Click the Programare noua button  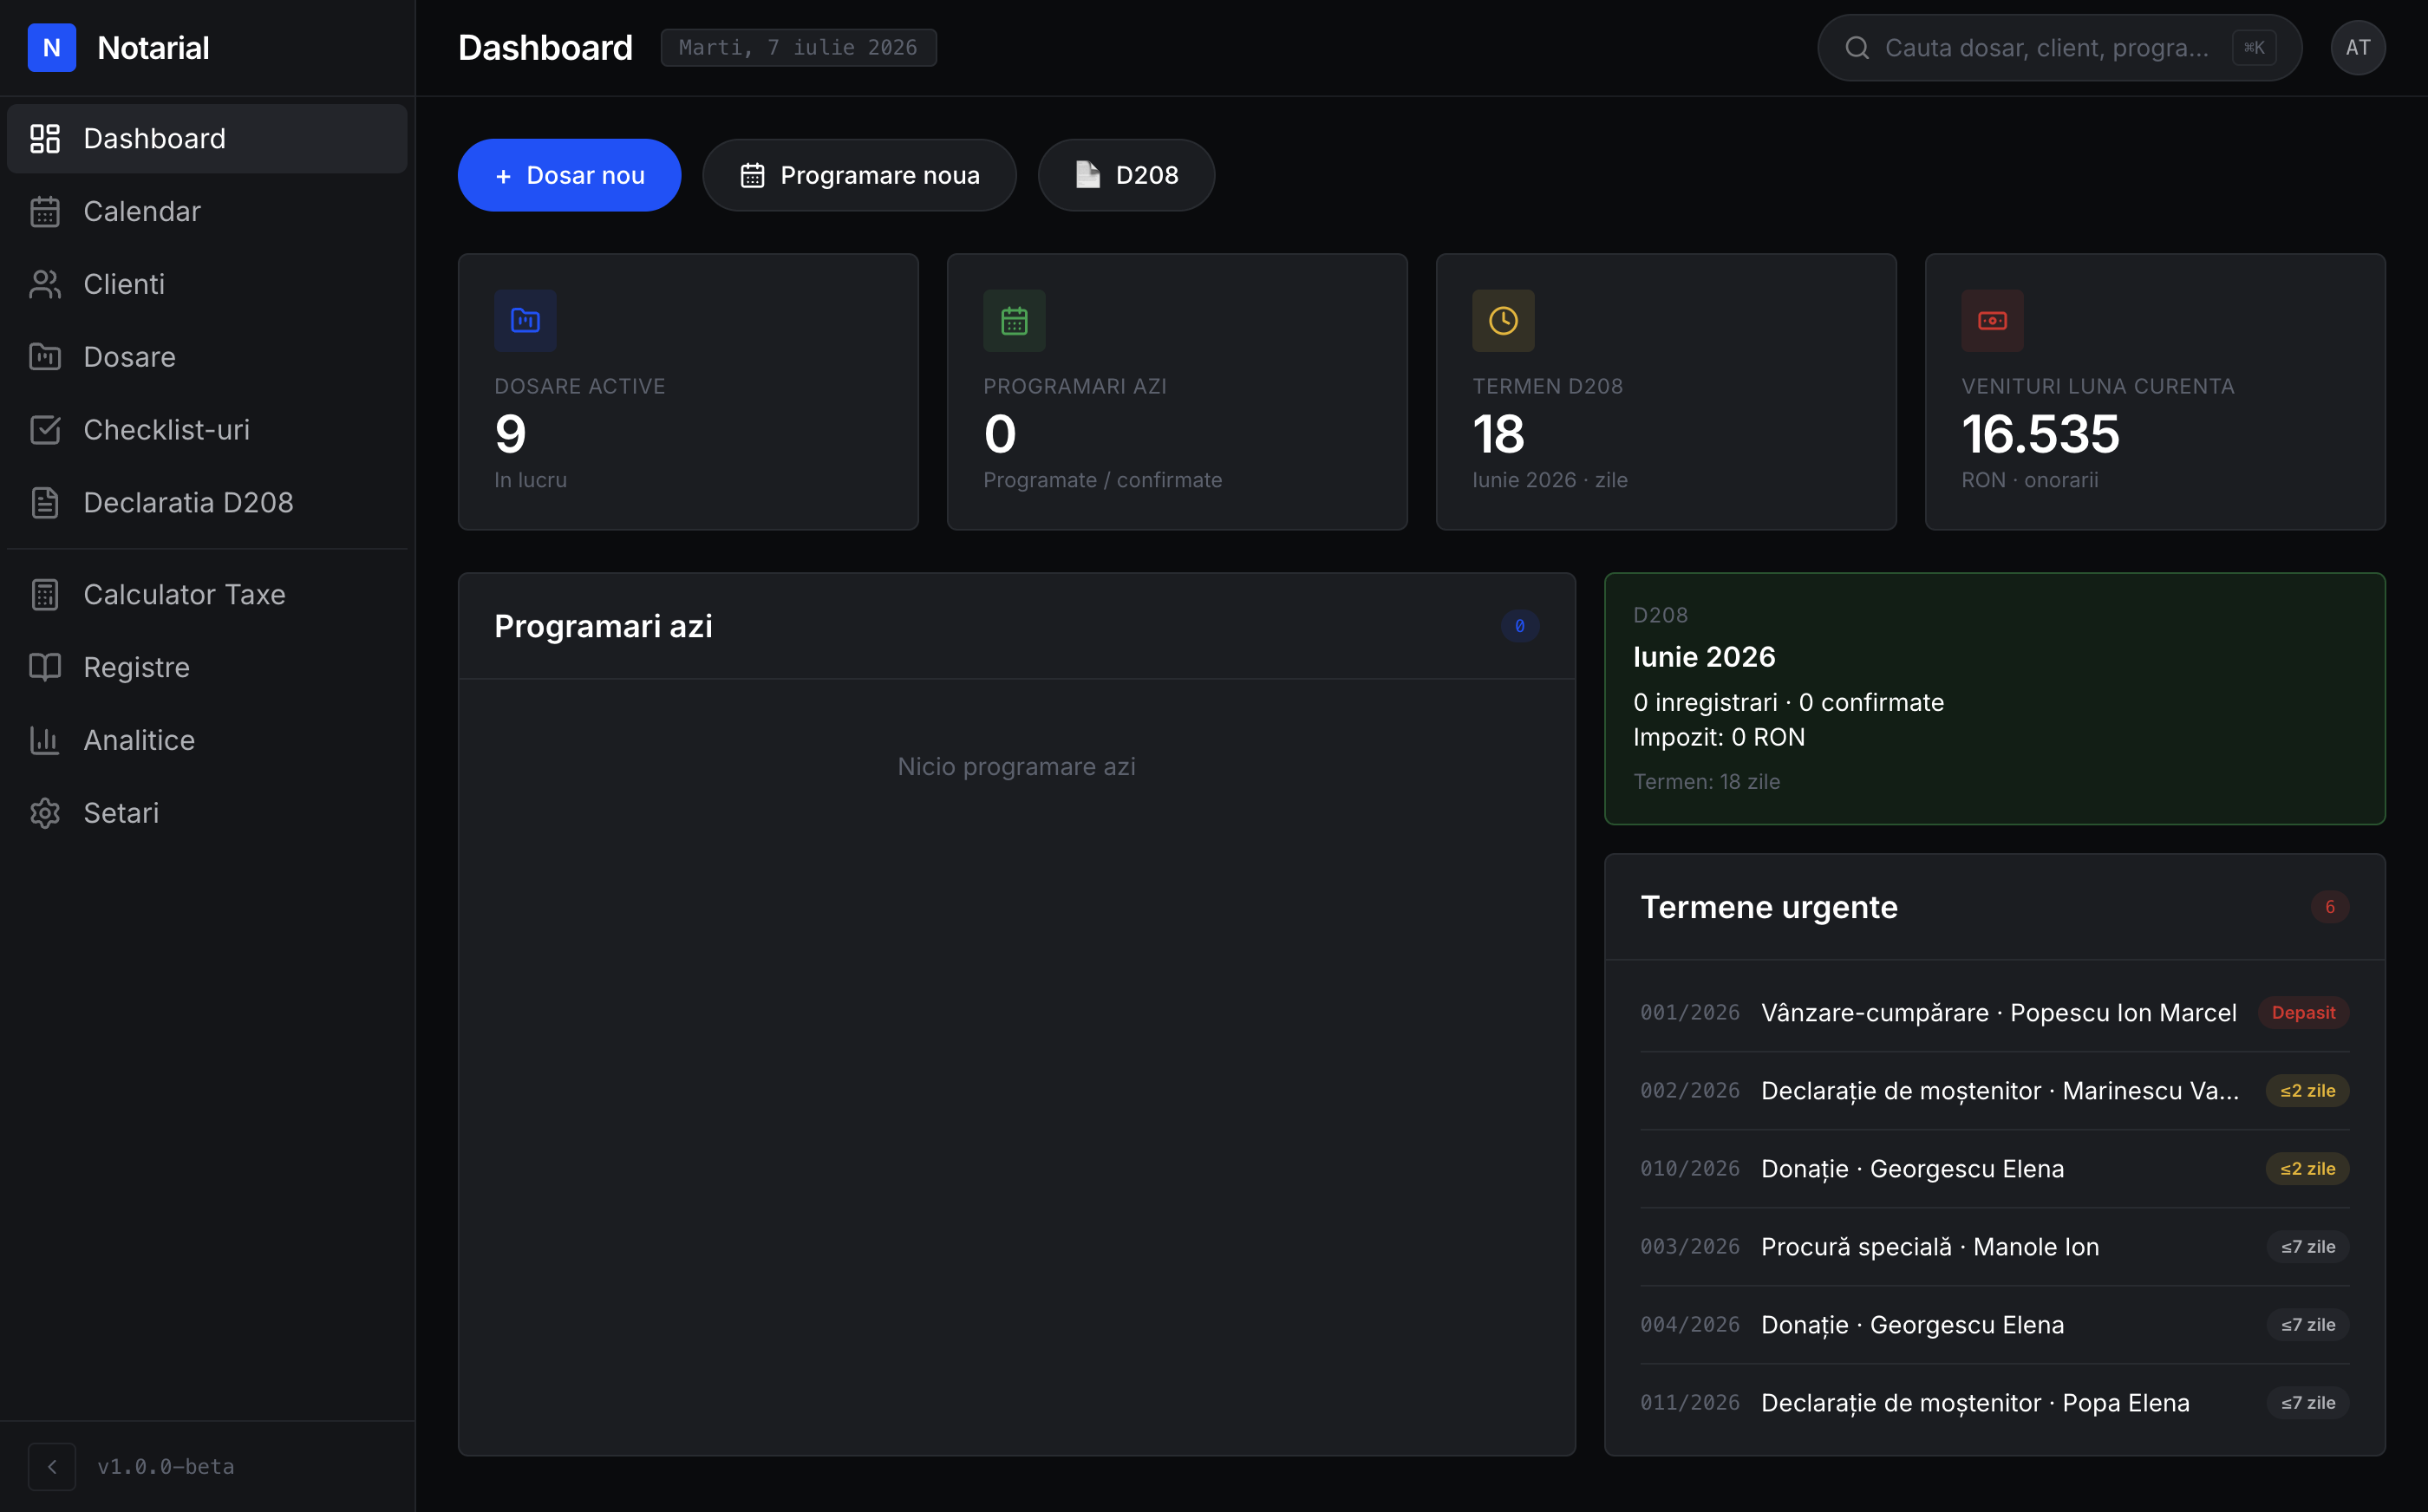[859, 175]
